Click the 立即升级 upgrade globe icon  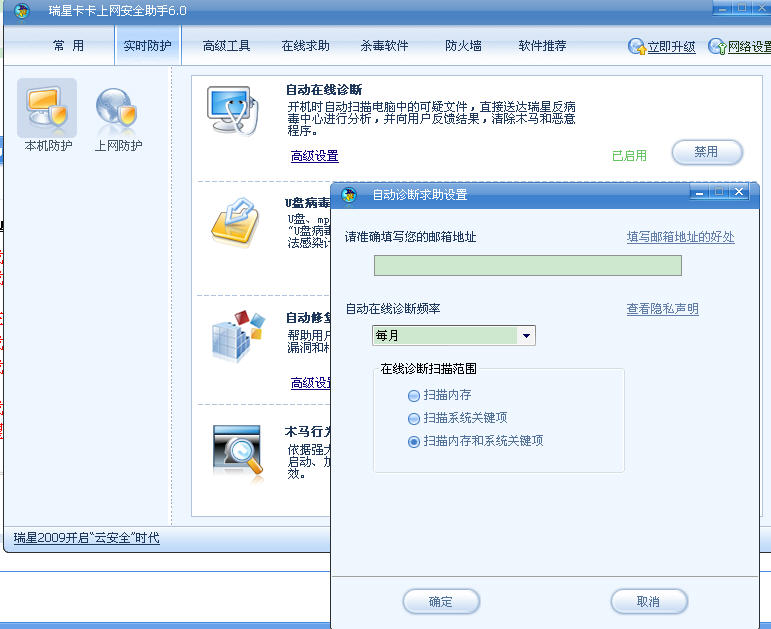point(637,47)
